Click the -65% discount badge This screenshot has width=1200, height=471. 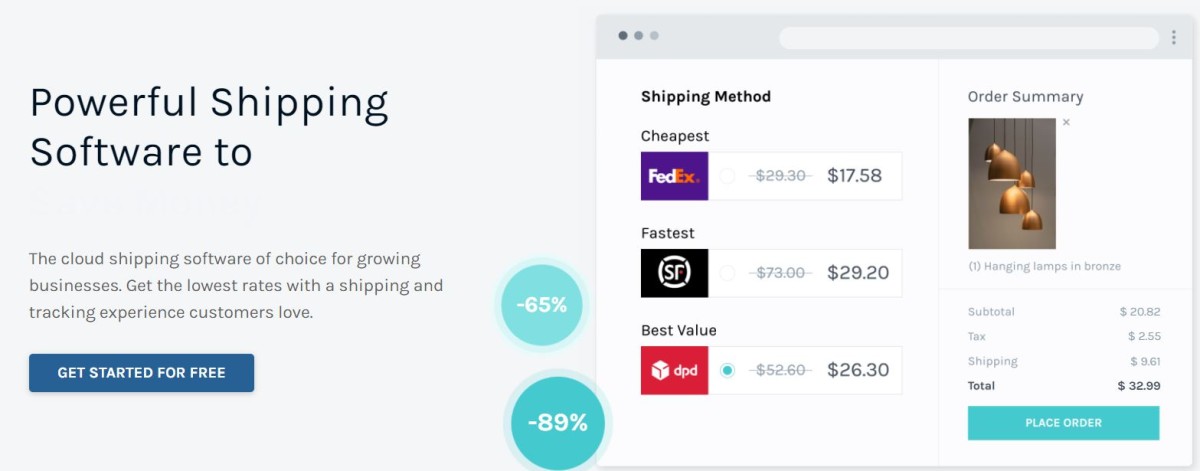coord(541,305)
